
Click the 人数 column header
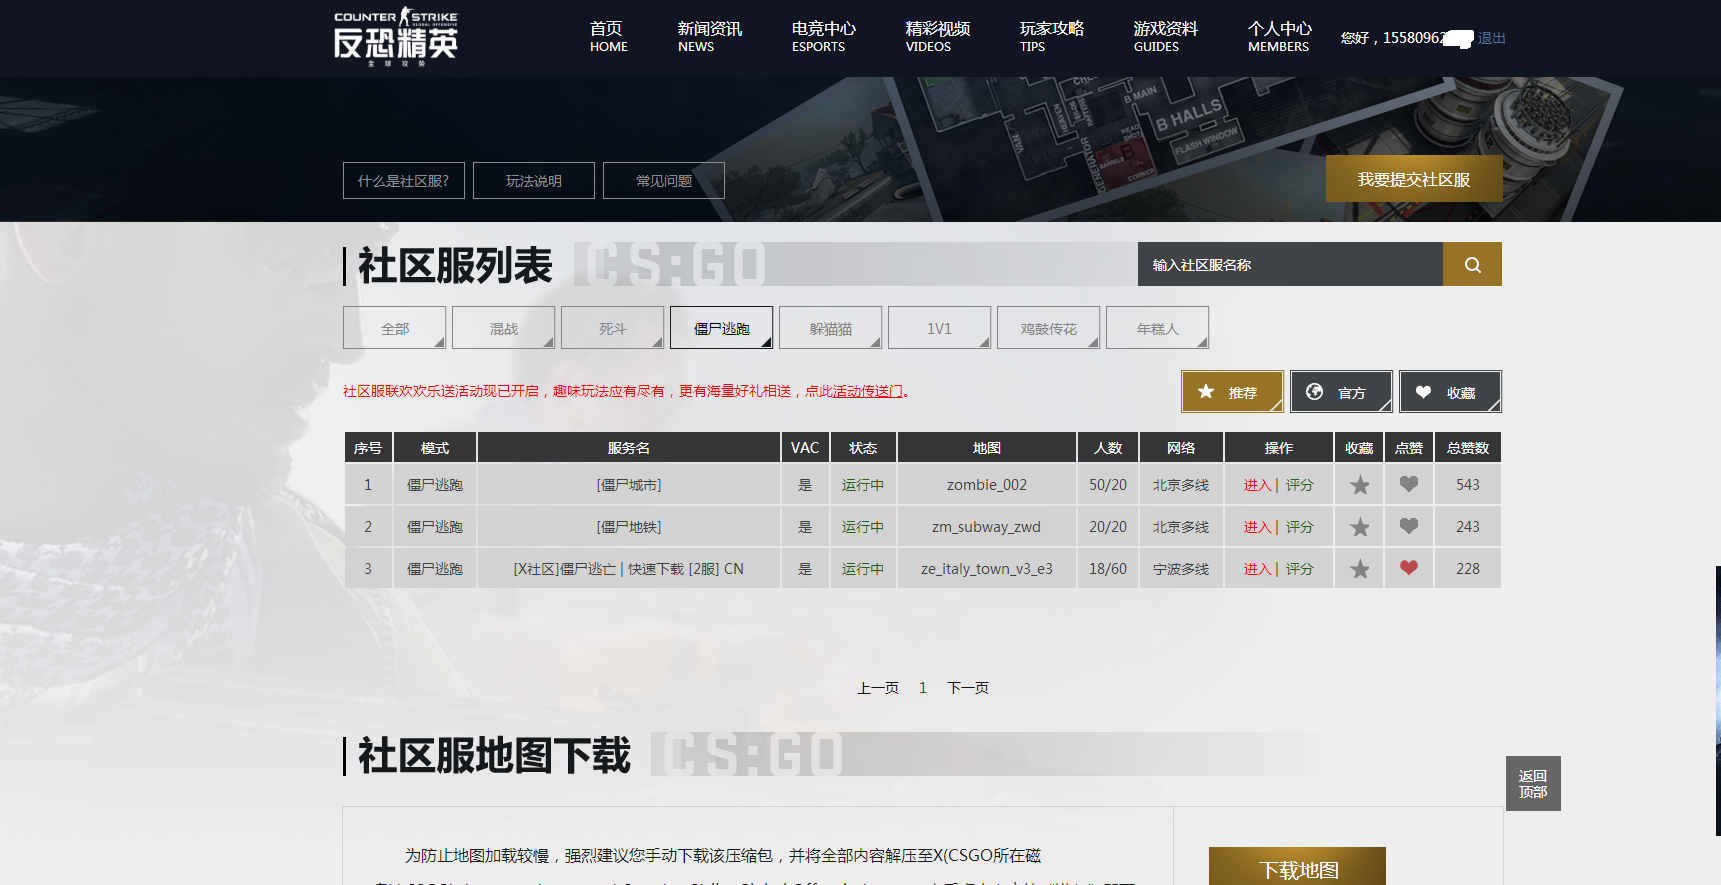pyautogui.click(x=1108, y=447)
